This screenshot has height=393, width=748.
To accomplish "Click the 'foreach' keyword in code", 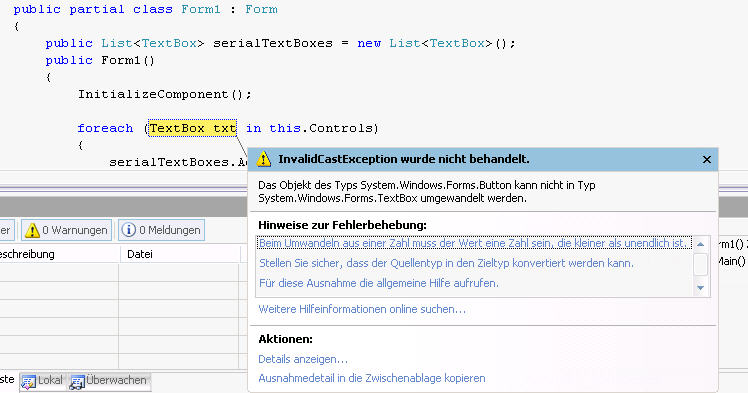I will 105,128.
